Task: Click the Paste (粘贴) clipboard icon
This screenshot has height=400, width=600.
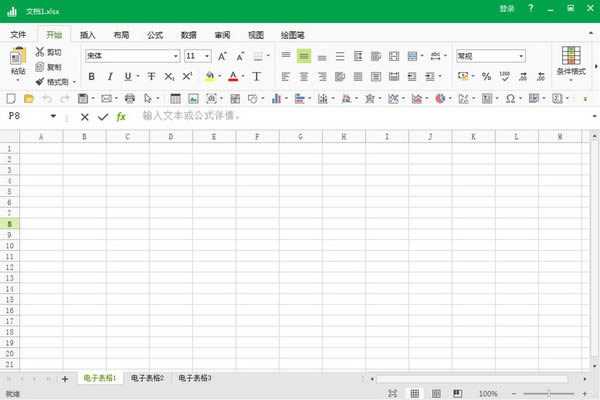Action: [x=18, y=56]
